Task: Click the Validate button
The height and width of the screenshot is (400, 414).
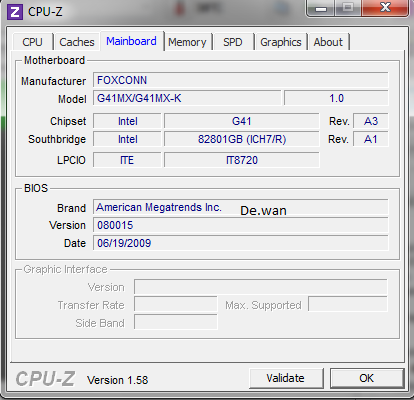Action: [286, 378]
